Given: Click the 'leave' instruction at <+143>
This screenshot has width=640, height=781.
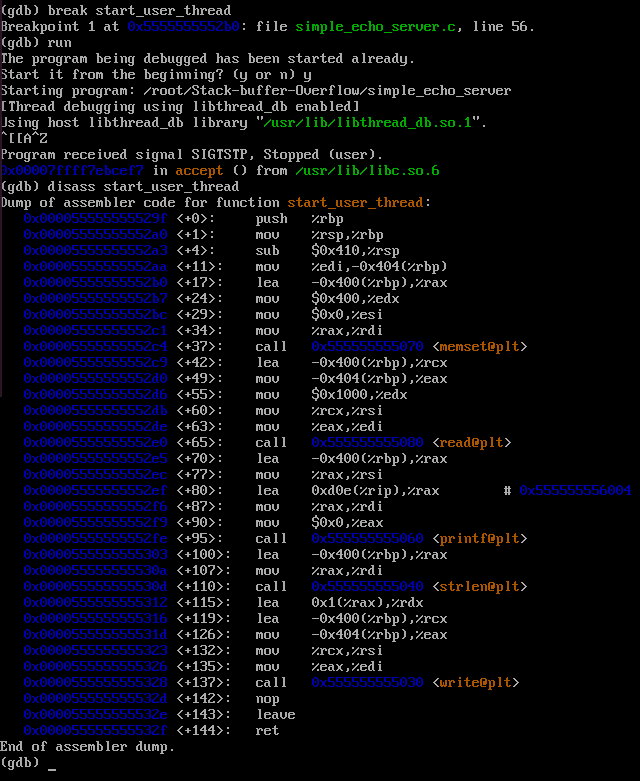Looking at the screenshot, I should (275, 714).
